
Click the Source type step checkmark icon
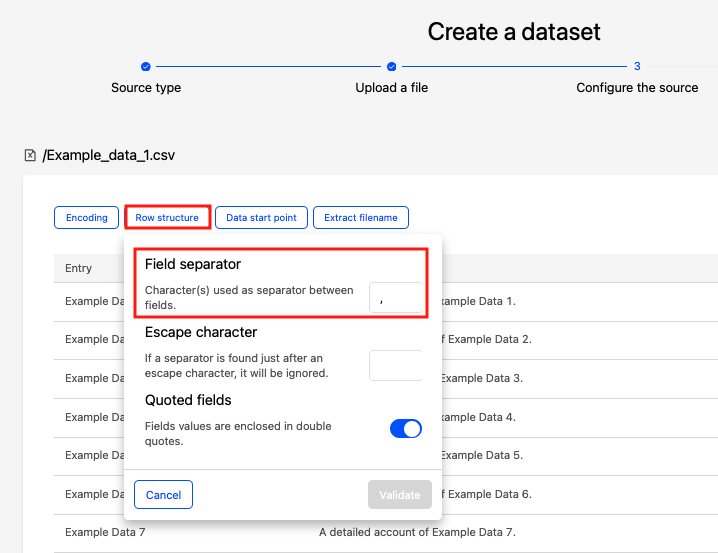(146, 66)
